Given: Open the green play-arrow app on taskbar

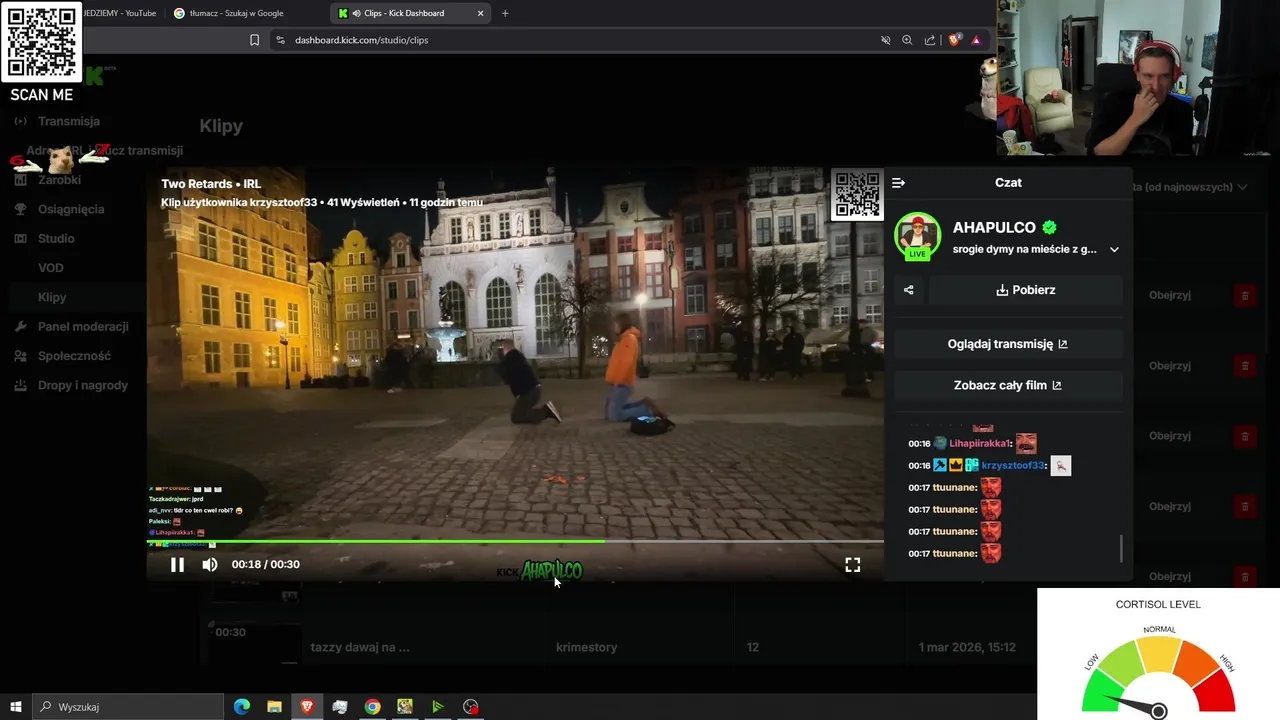Looking at the screenshot, I should coord(437,707).
